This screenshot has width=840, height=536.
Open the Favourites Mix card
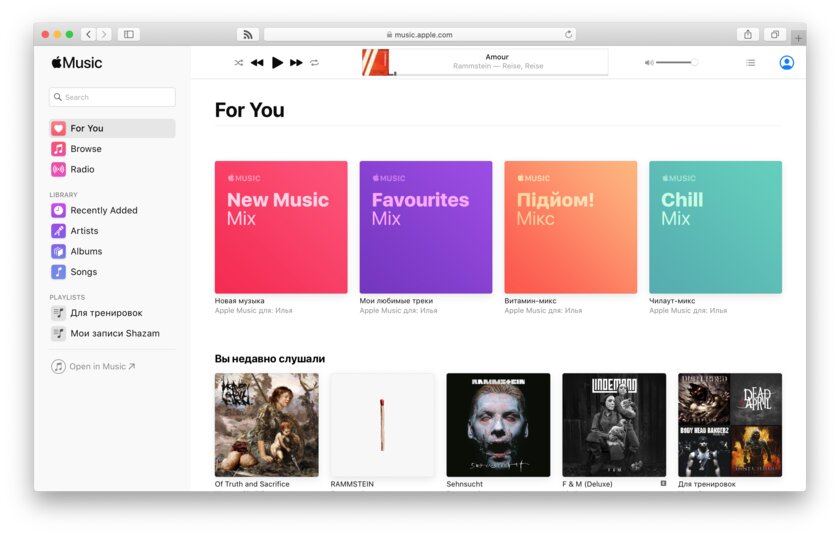[x=426, y=227]
